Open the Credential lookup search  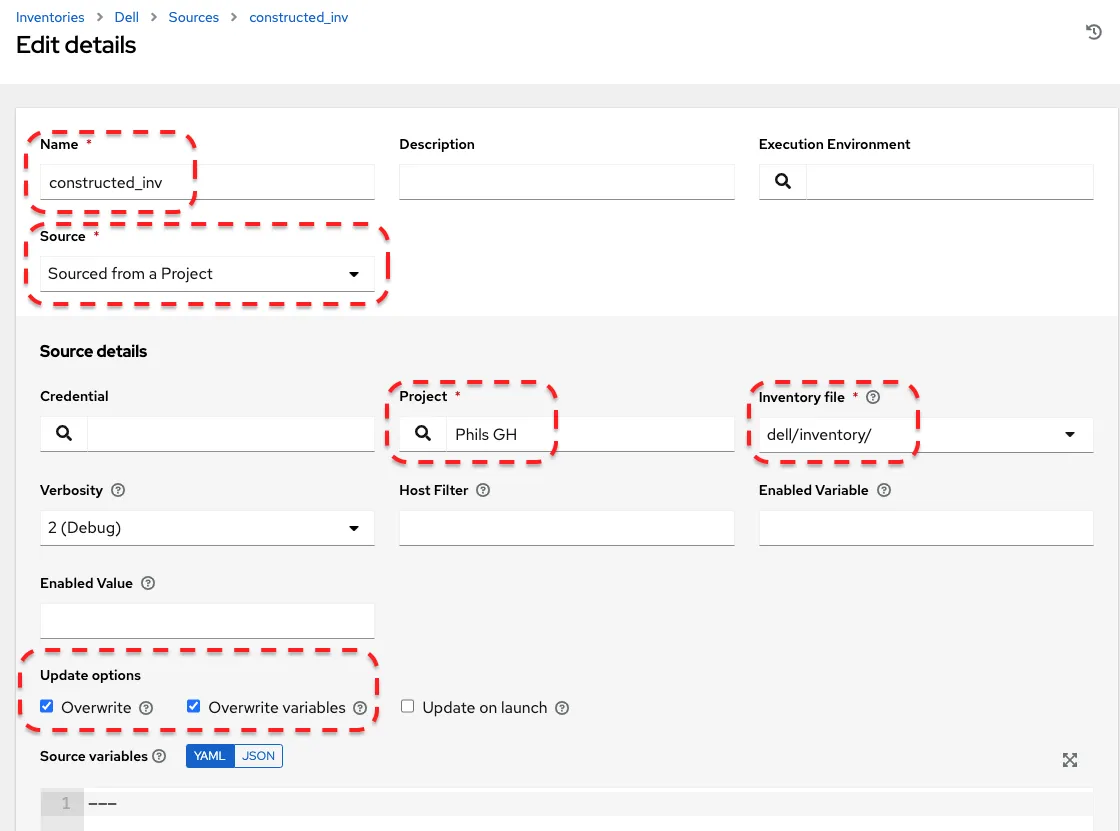[64, 434]
